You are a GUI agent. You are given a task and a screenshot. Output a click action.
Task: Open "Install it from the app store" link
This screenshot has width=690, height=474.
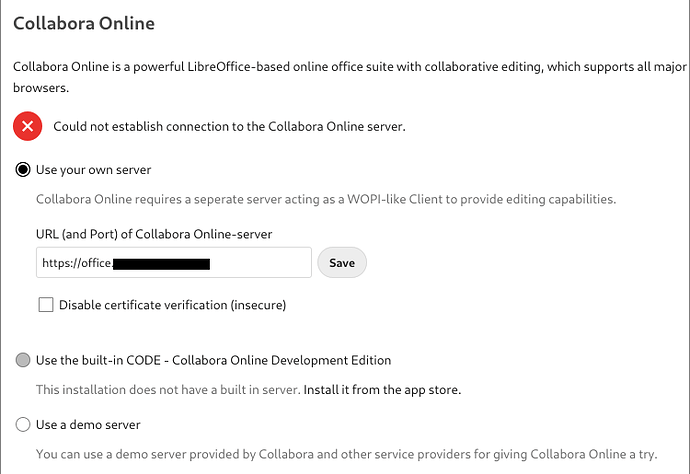tap(383, 389)
